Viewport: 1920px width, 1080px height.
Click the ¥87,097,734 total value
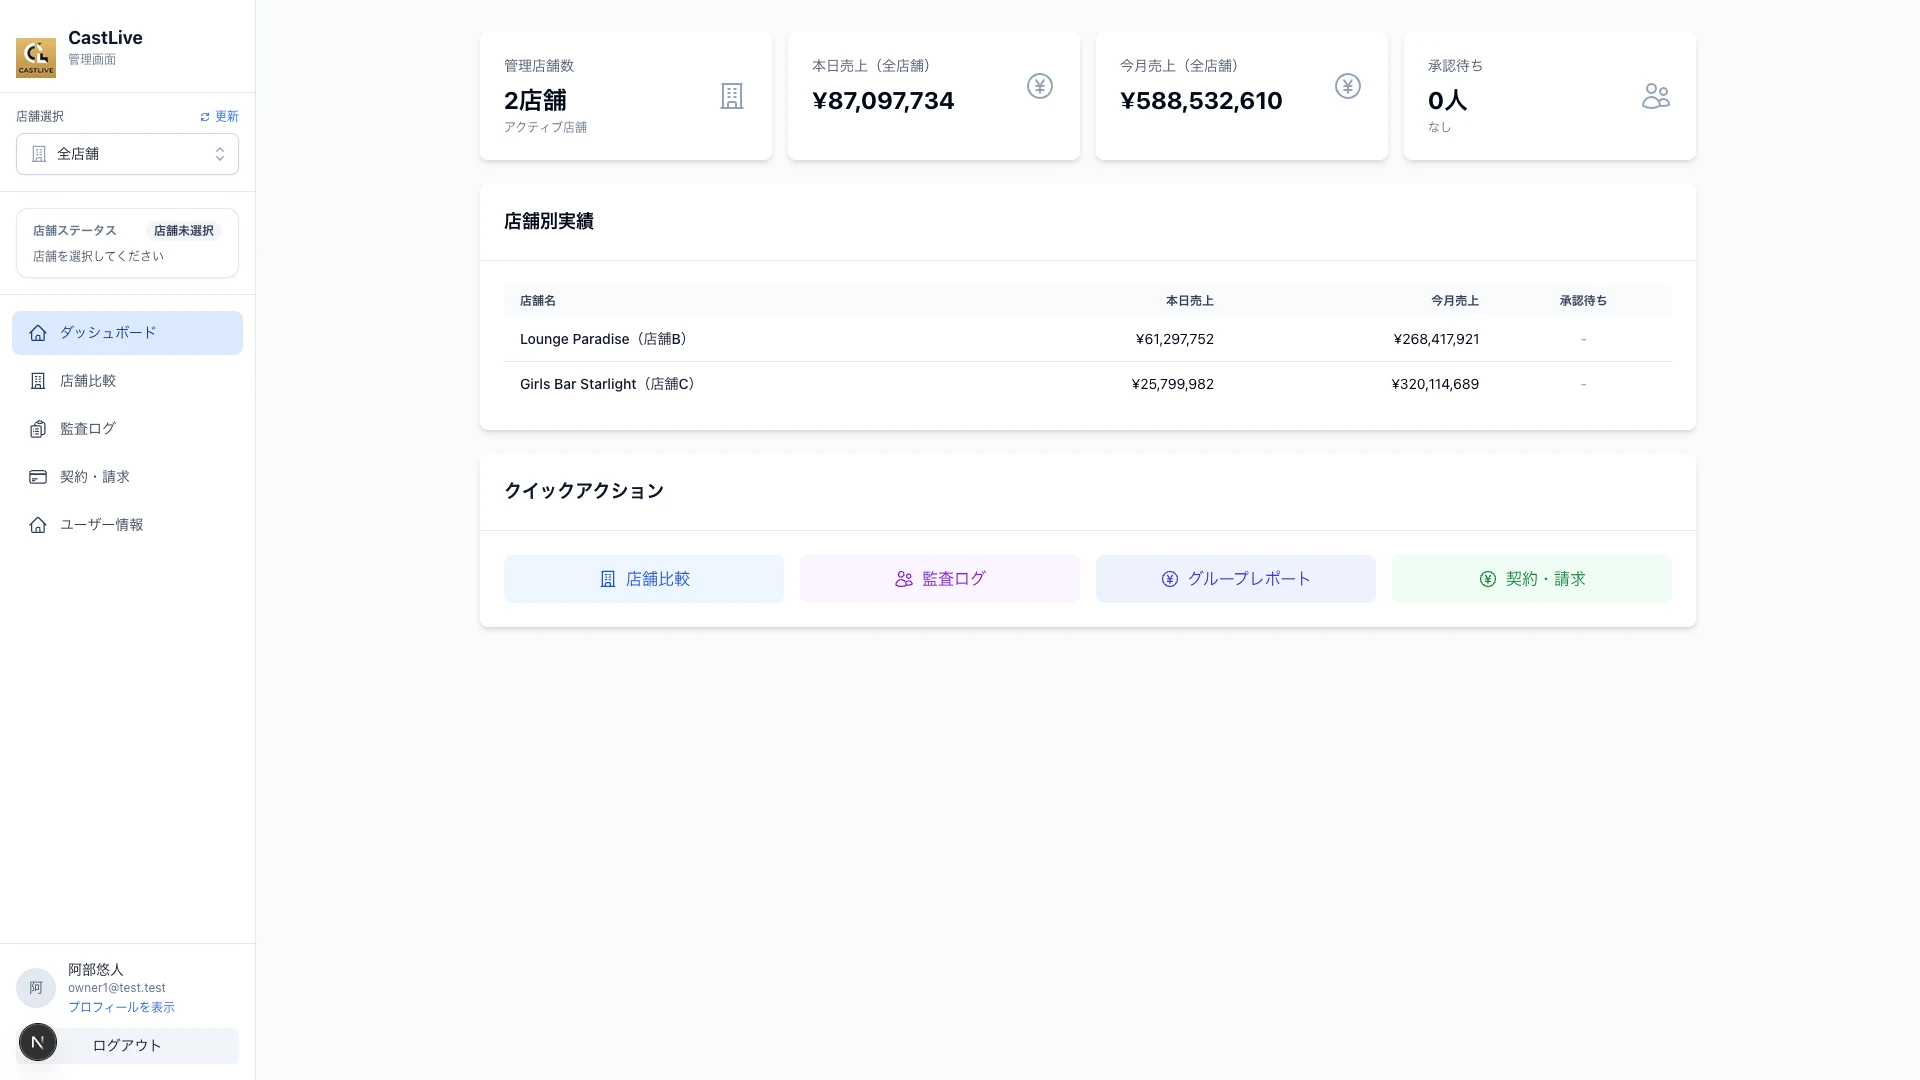pos(883,101)
